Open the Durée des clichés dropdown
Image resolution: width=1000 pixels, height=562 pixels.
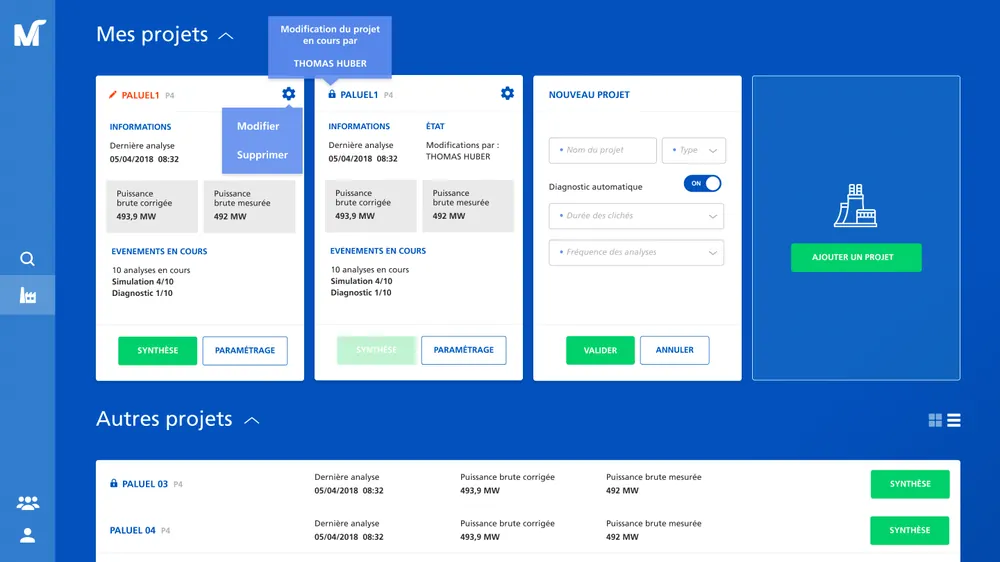(x=636, y=216)
